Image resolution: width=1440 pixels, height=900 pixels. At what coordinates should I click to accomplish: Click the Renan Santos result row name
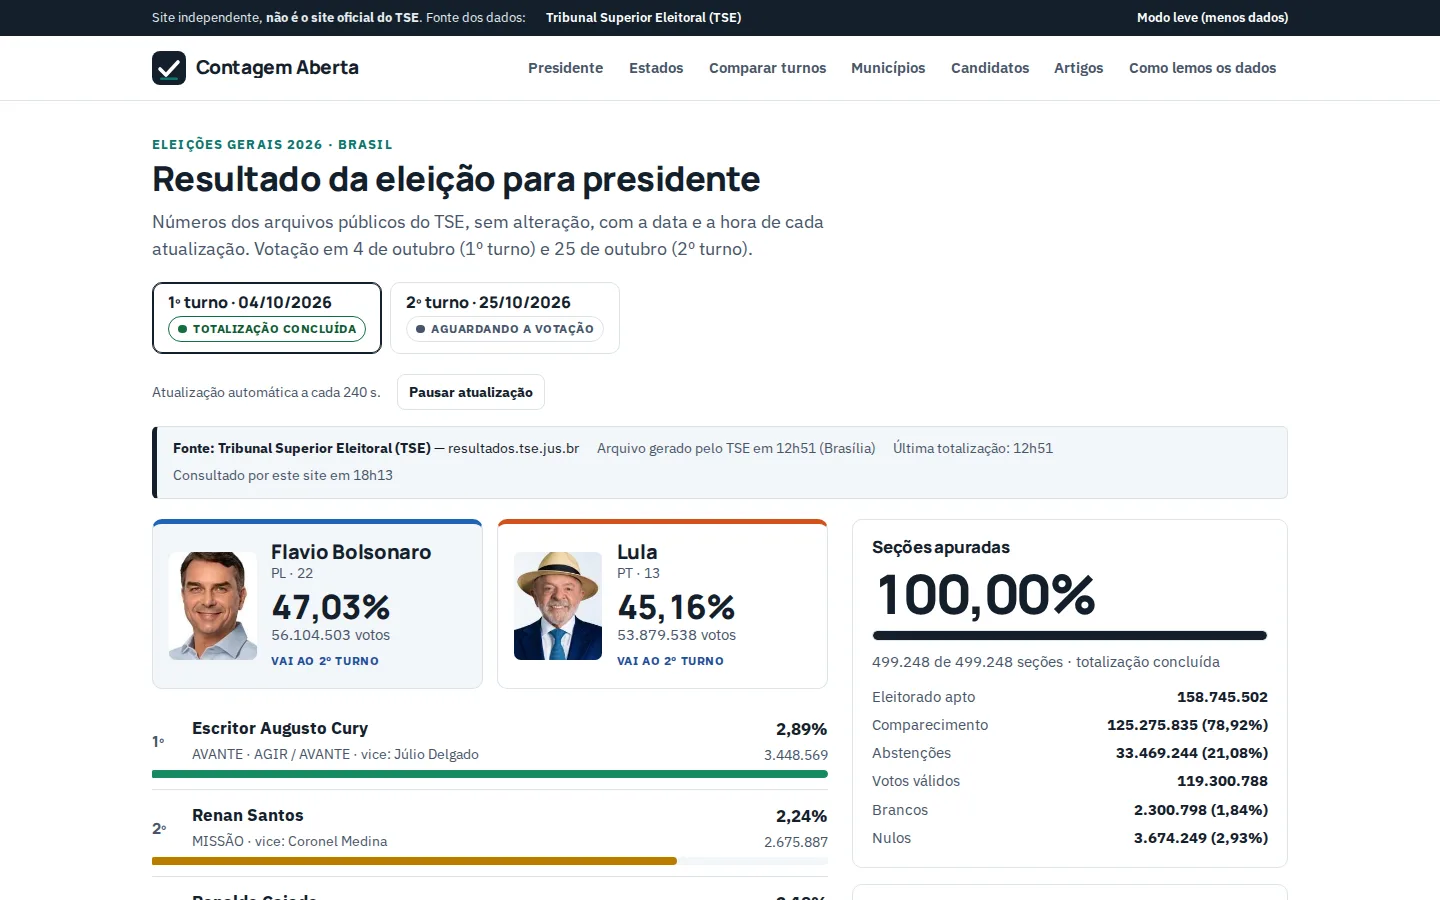coord(248,815)
